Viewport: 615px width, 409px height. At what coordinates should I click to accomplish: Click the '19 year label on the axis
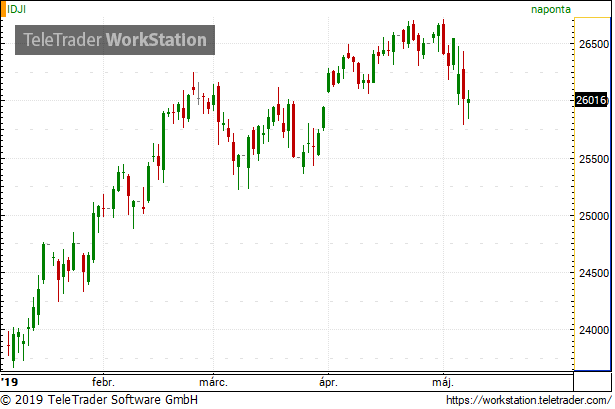click(9, 382)
